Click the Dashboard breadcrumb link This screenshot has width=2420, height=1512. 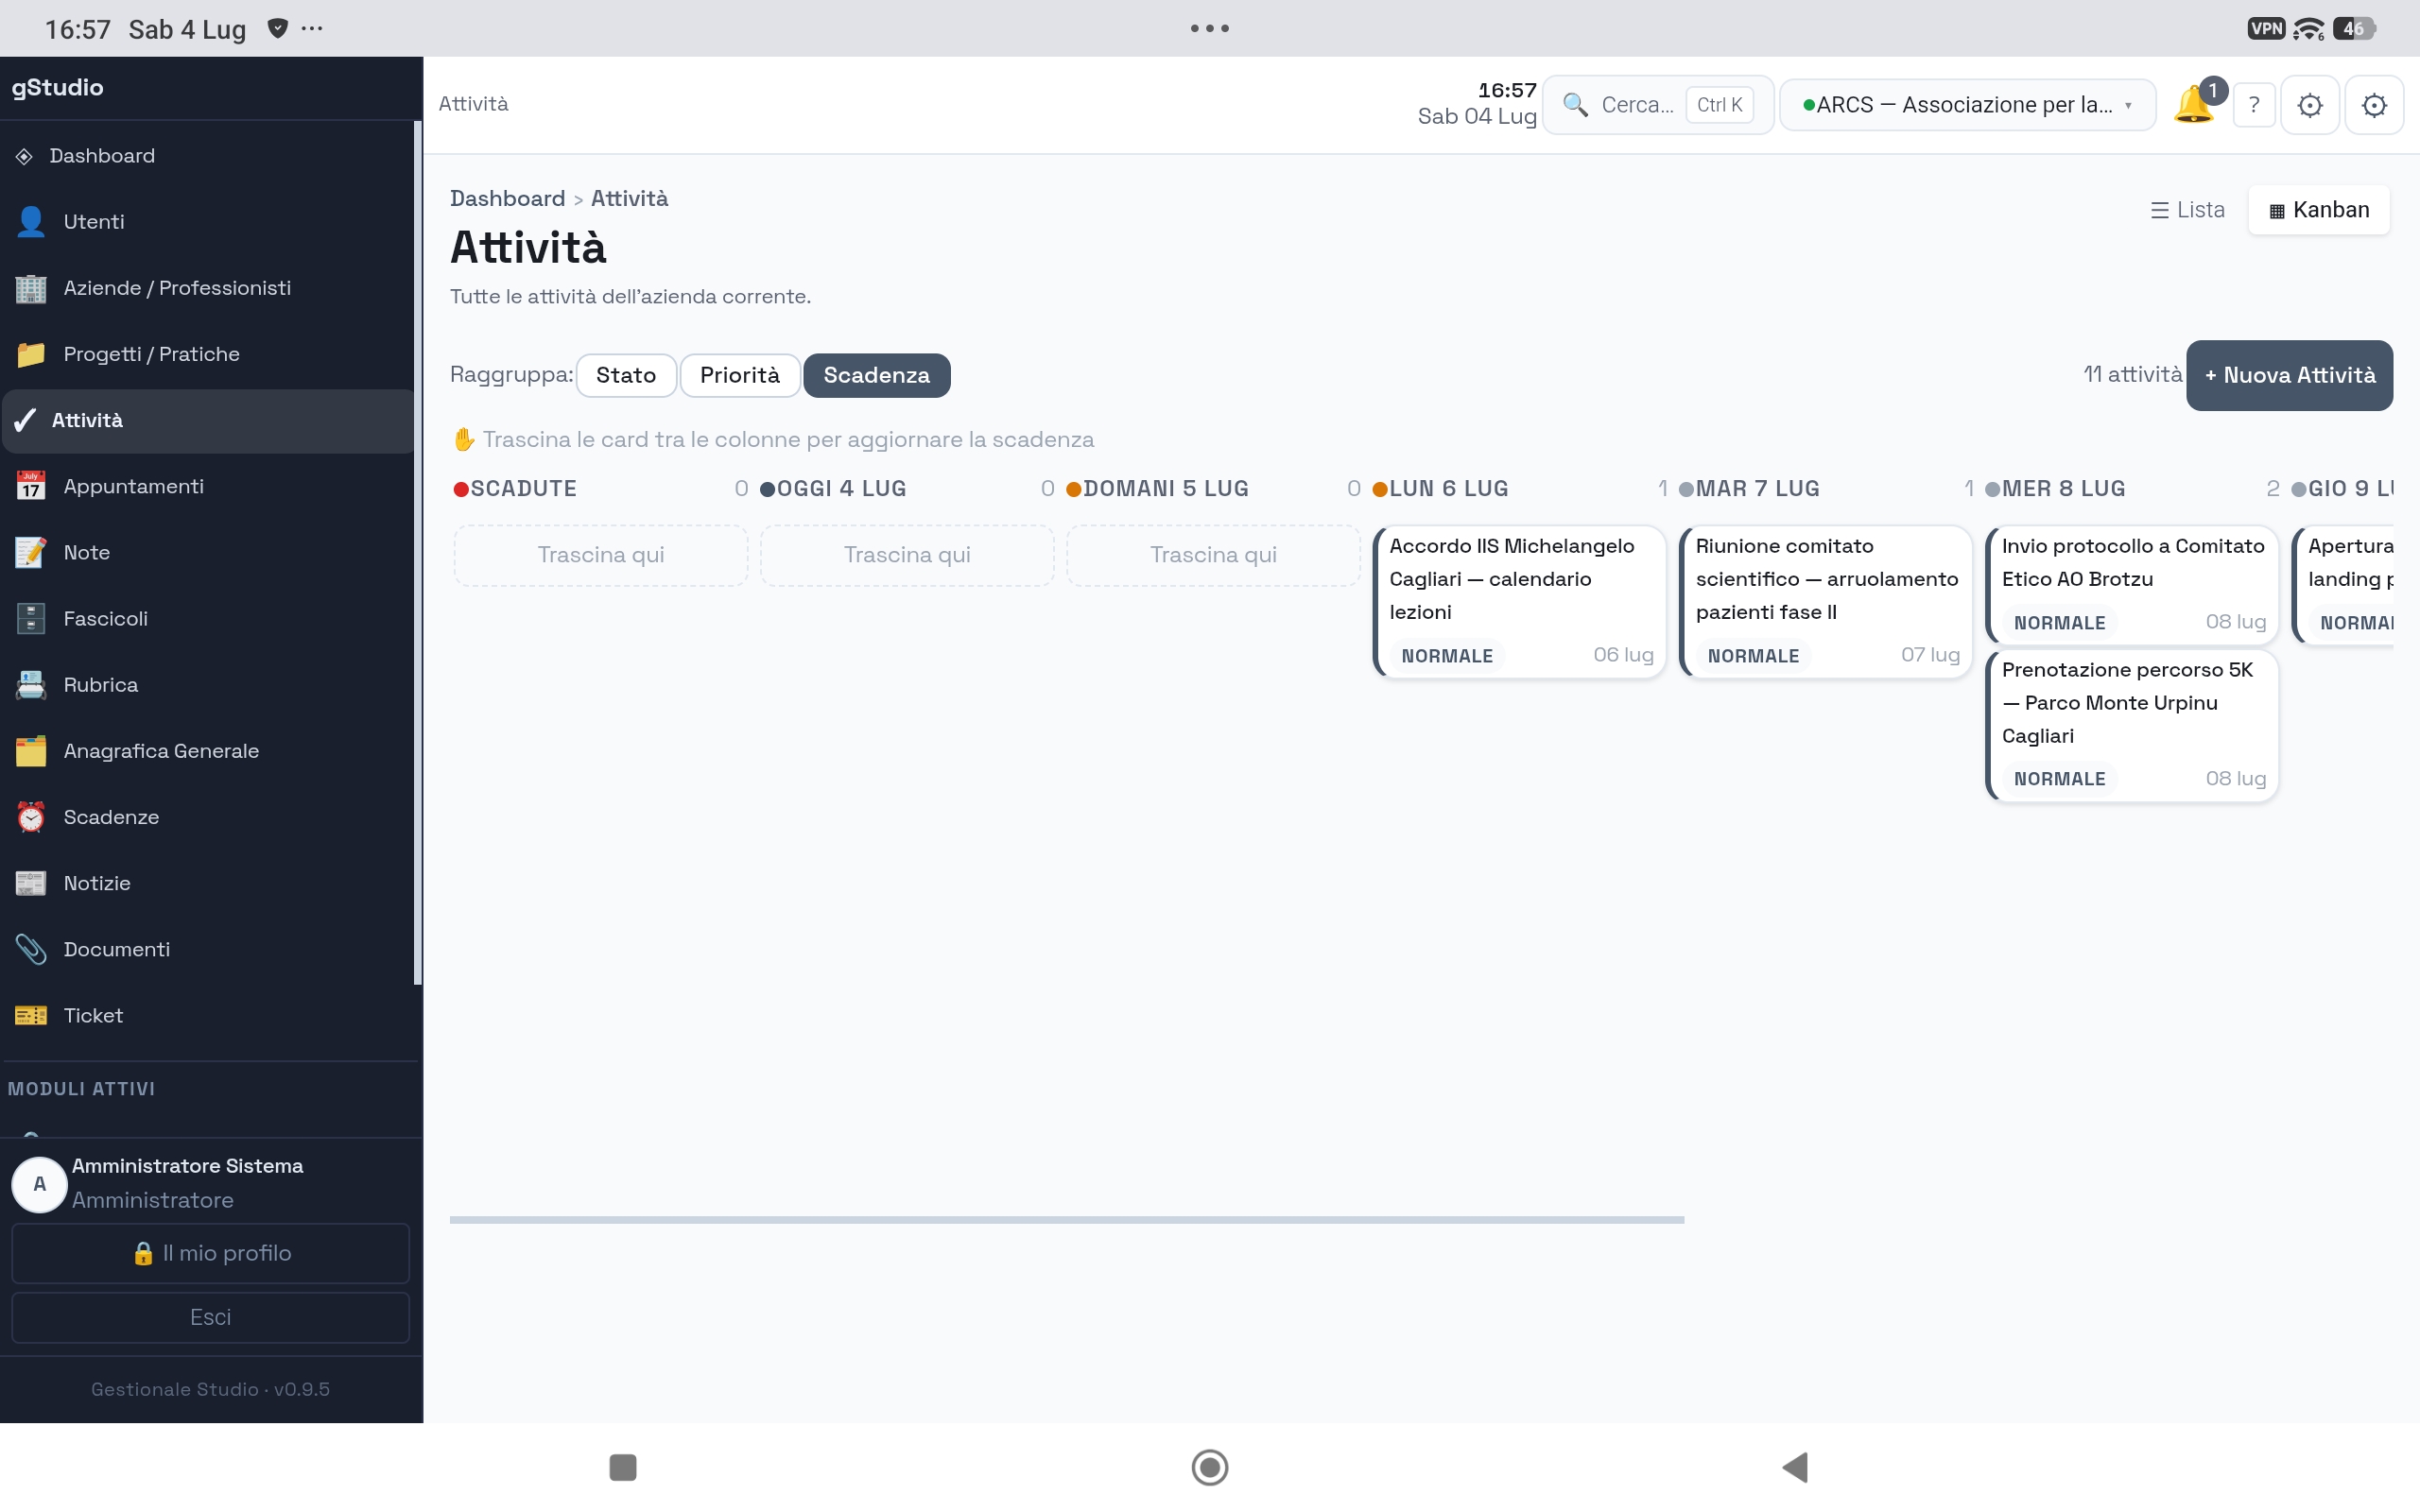point(507,198)
